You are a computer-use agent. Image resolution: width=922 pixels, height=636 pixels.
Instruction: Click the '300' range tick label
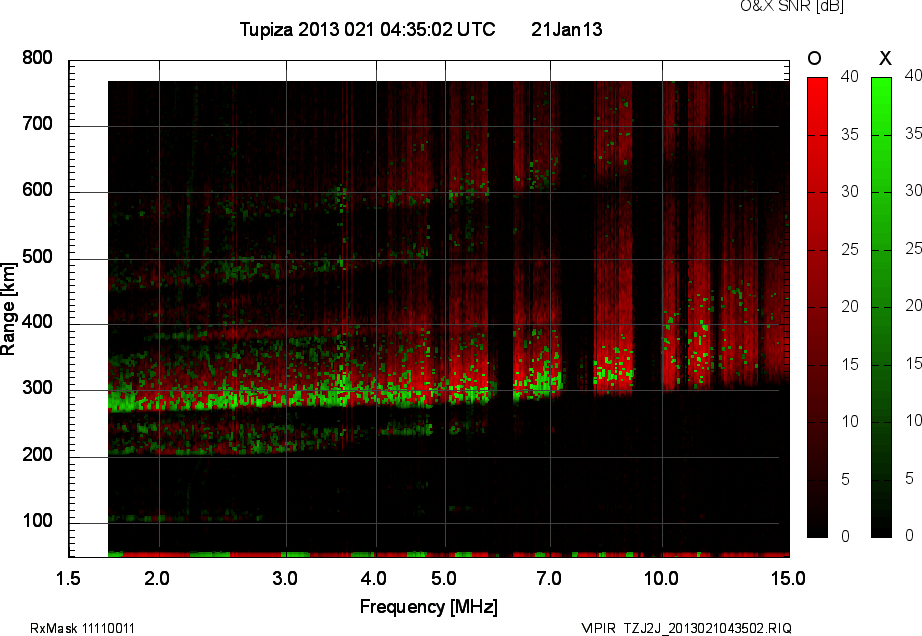click(38, 388)
